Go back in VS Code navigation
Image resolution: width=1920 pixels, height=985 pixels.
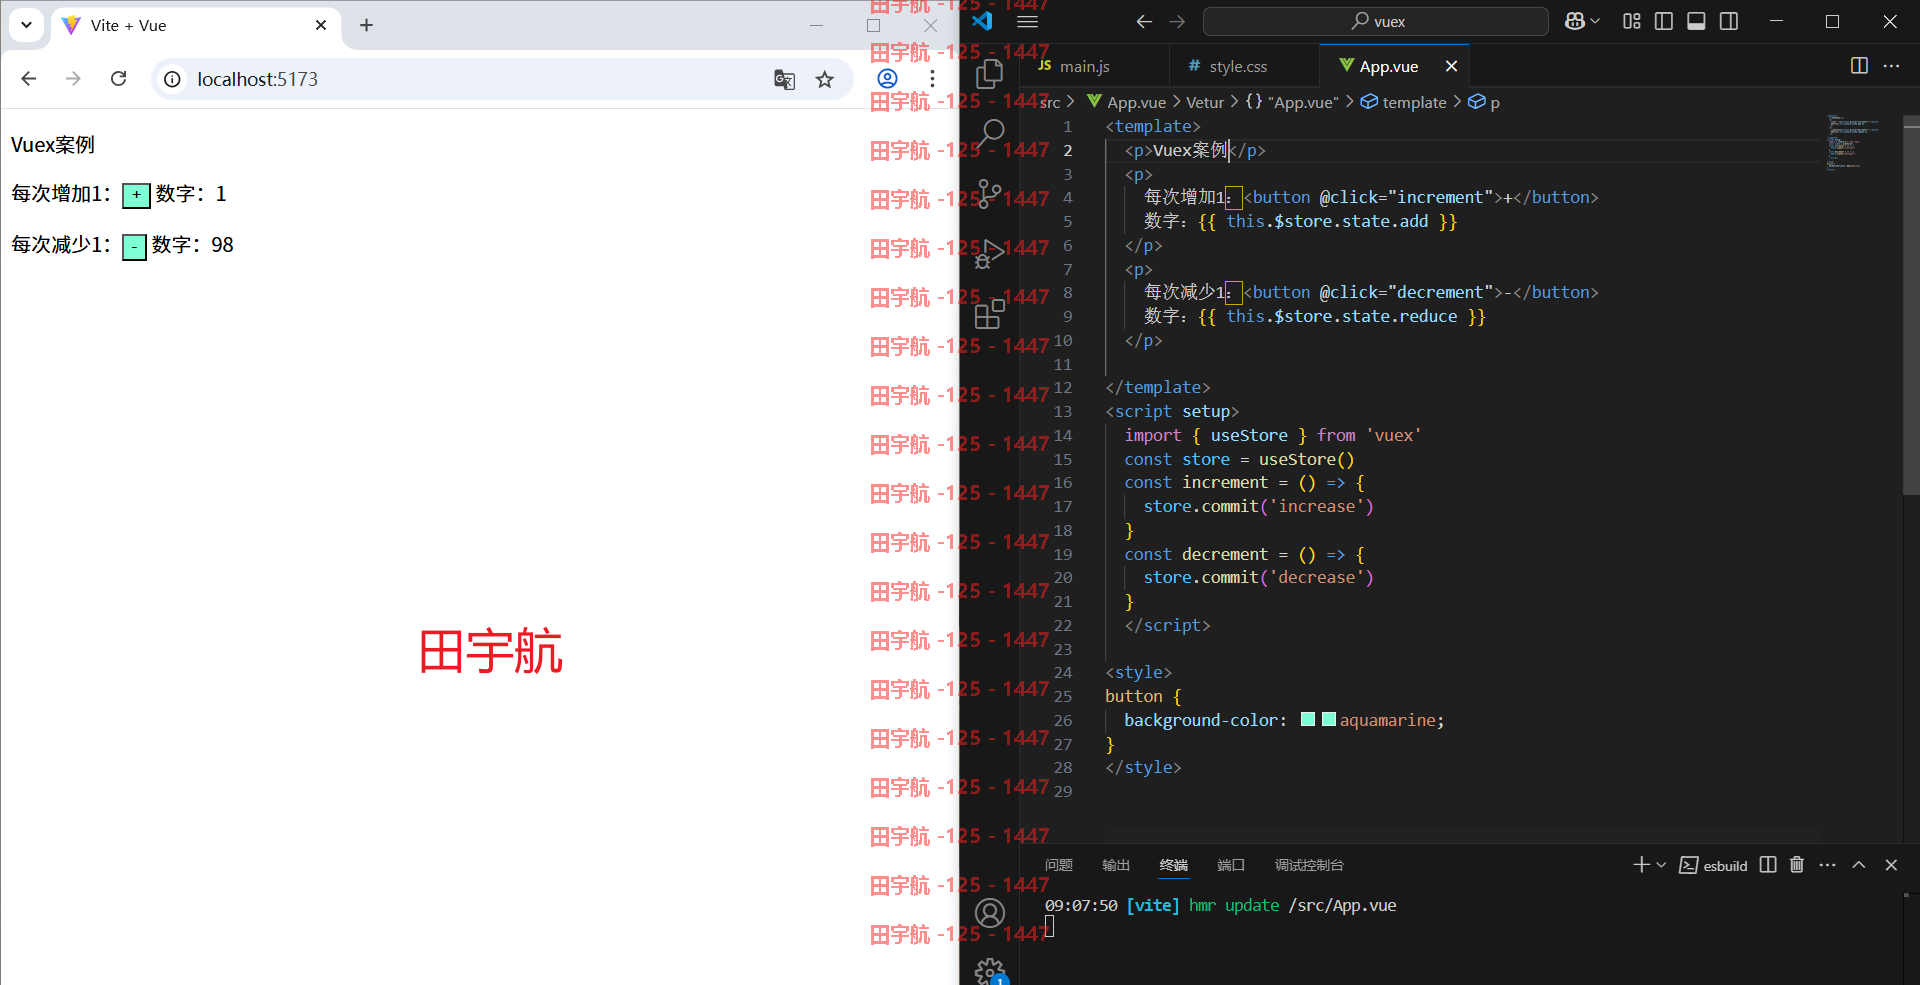coord(1144,21)
